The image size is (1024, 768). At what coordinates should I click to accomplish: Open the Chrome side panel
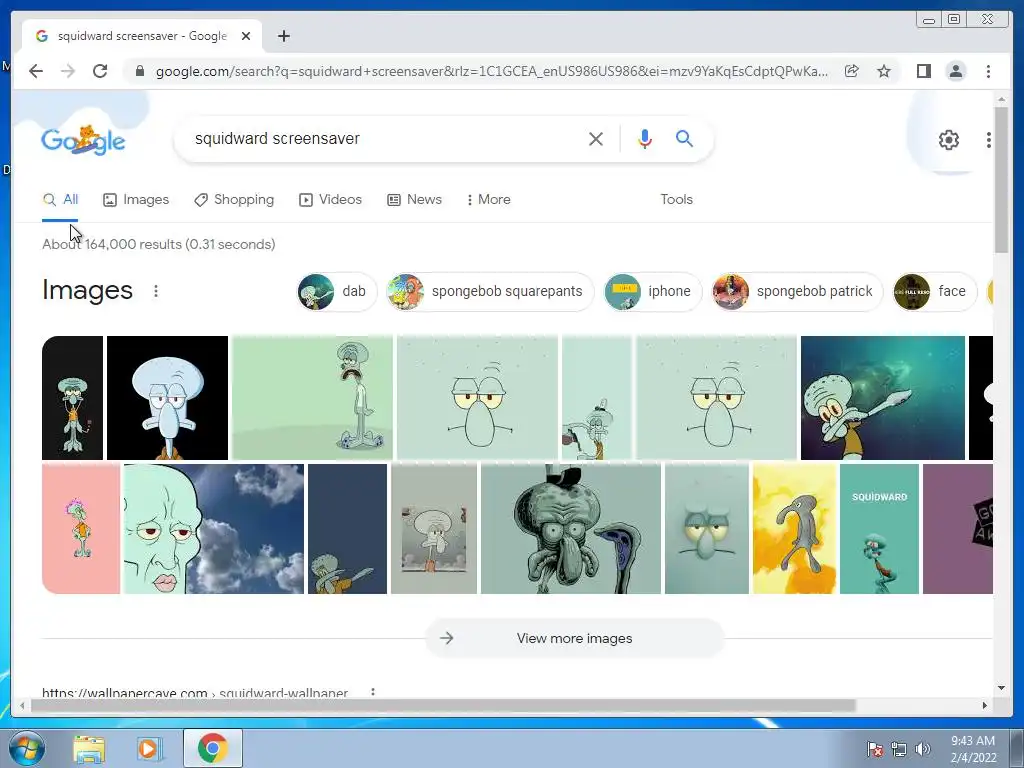pos(923,71)
